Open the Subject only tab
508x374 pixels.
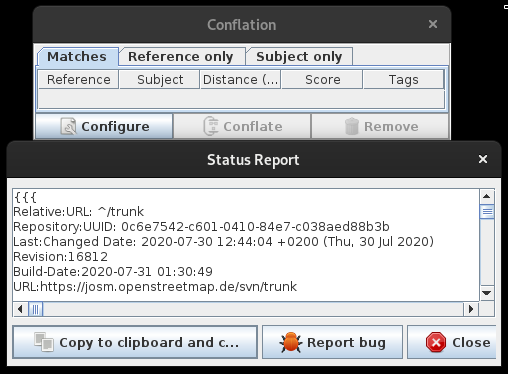(x=299, y=57)
